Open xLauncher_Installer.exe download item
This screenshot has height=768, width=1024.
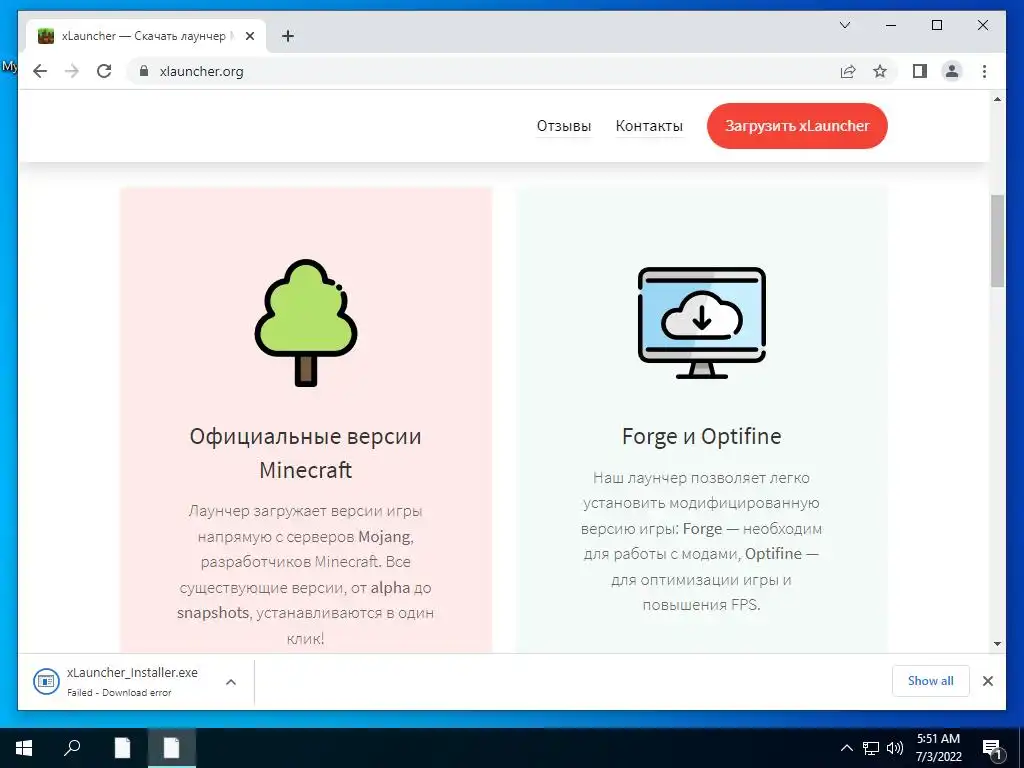point(119,681)
